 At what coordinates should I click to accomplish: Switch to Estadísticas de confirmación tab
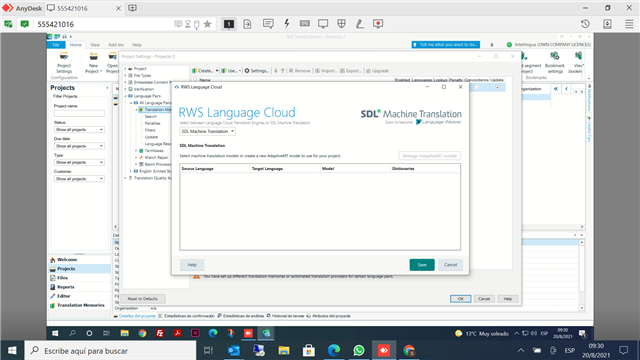[186, 316]
